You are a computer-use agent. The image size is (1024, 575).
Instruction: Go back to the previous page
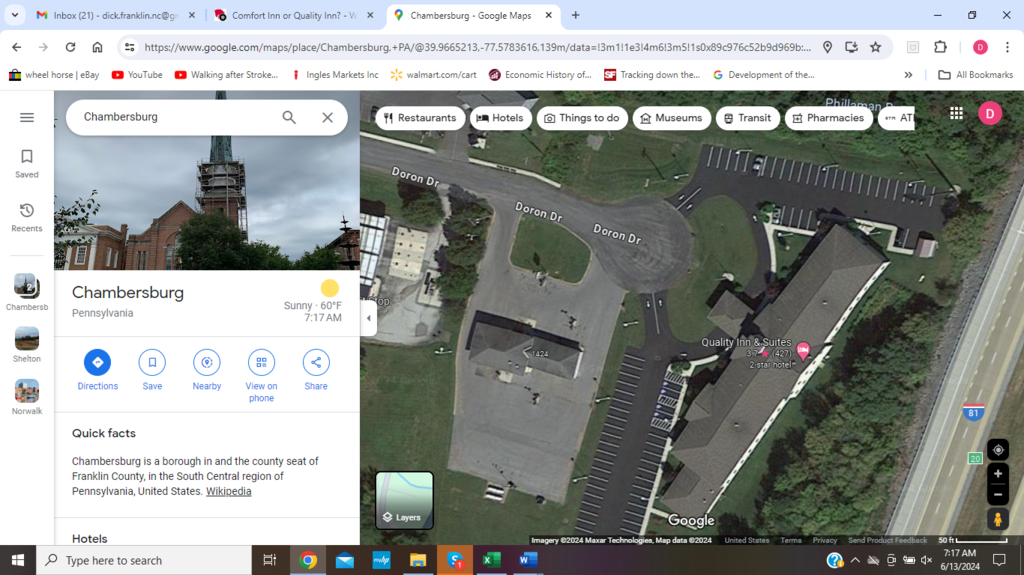point(16,47)
